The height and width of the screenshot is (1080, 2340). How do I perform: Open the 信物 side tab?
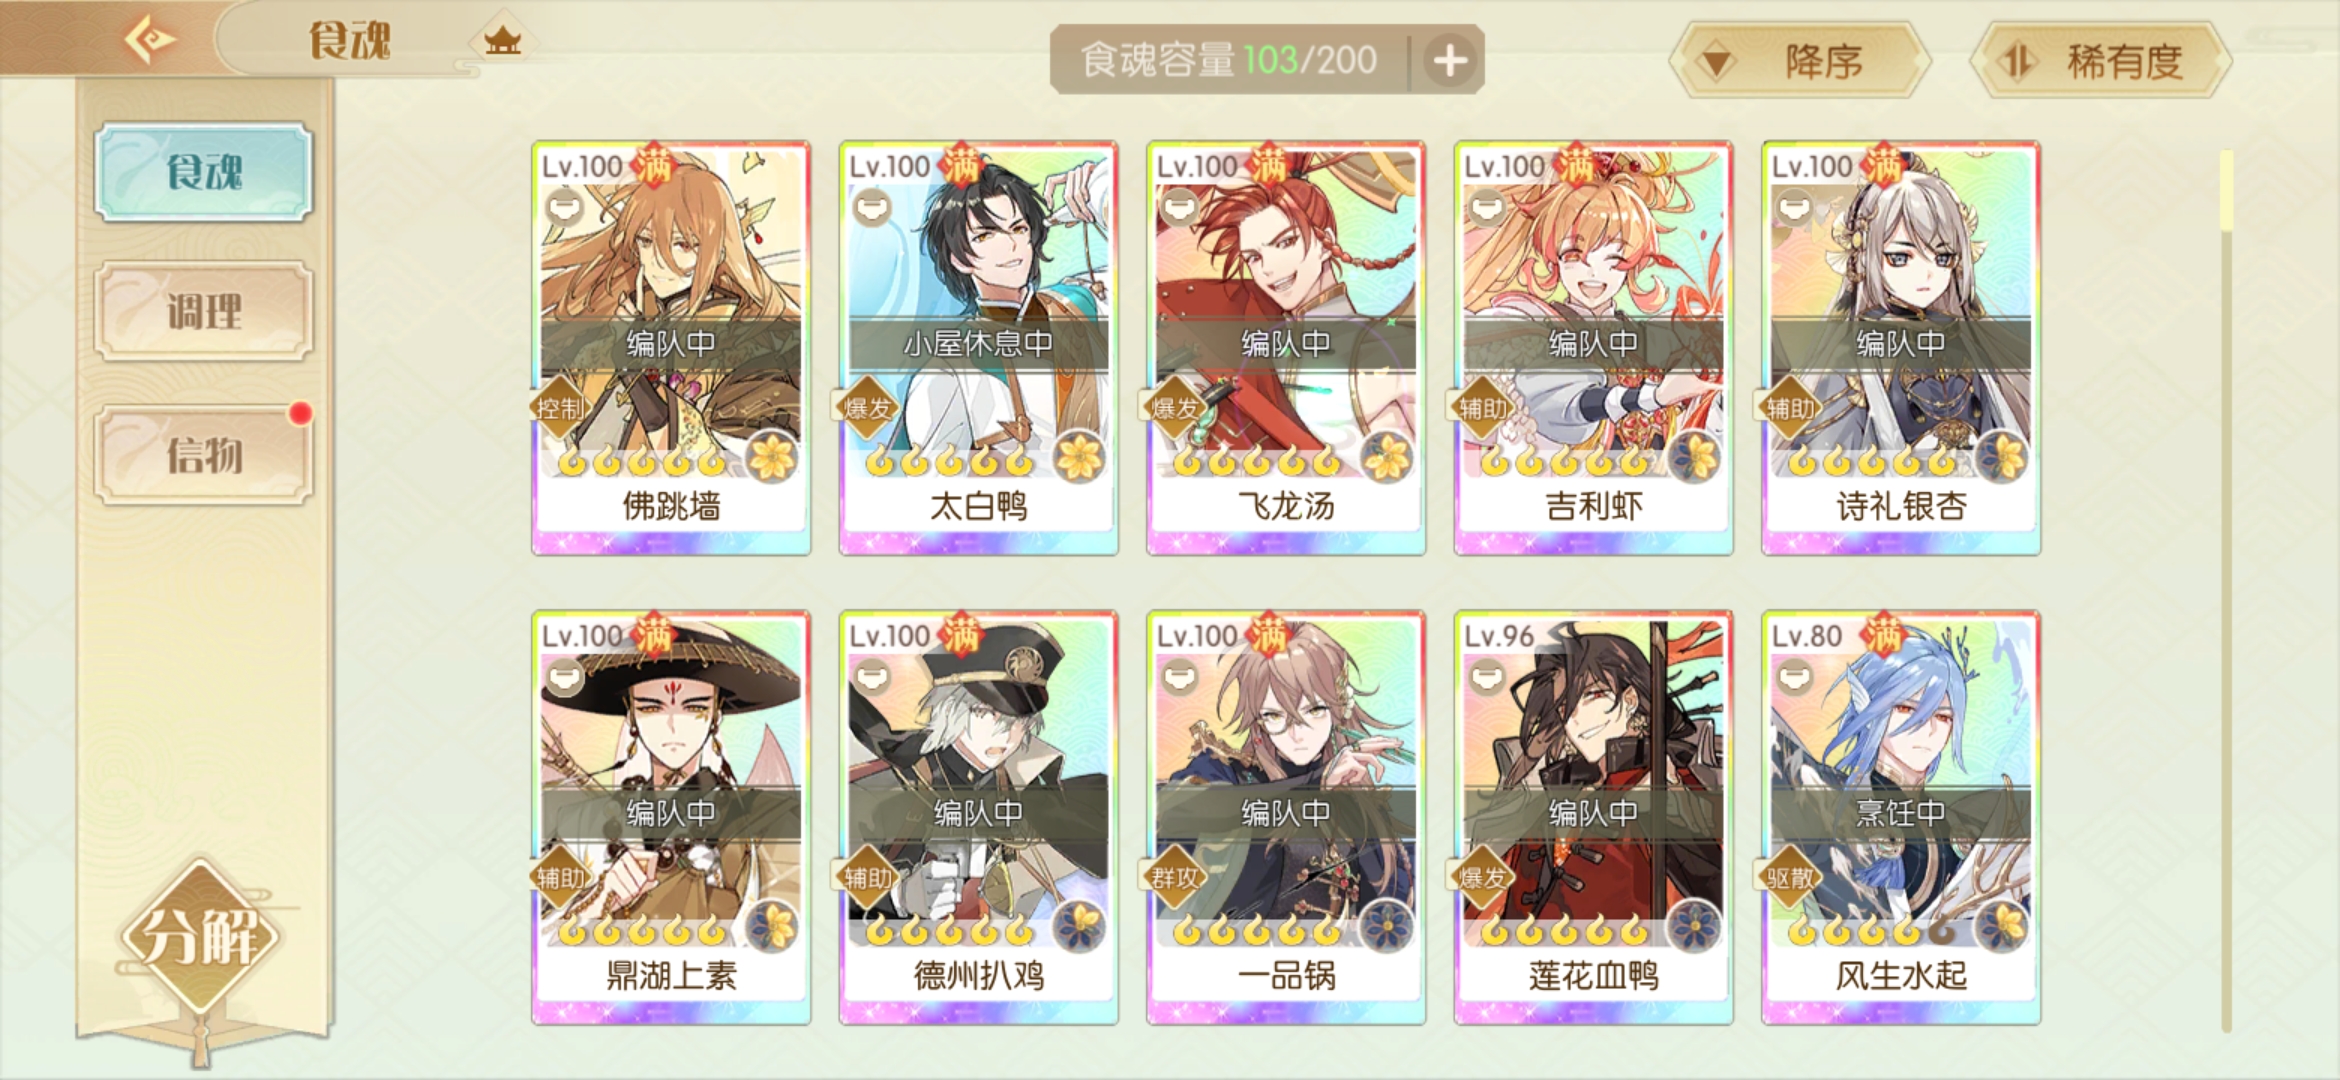(204, 455)
